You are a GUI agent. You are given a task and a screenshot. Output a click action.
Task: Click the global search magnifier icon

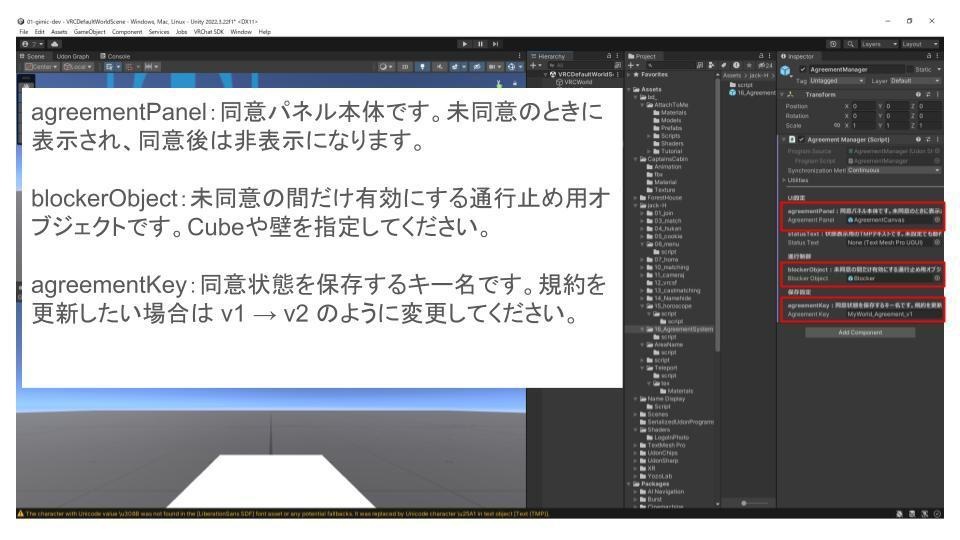coord(850,44)
